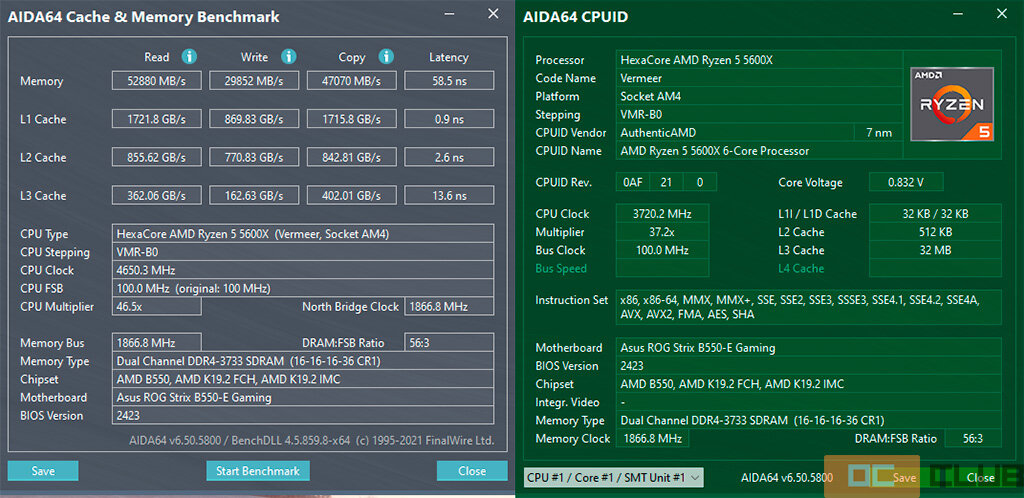The width and height of the screenshot is (1024, 498).
Task: Select the Memory Latency value 58.5 ns
Action: tap(449, 81)
